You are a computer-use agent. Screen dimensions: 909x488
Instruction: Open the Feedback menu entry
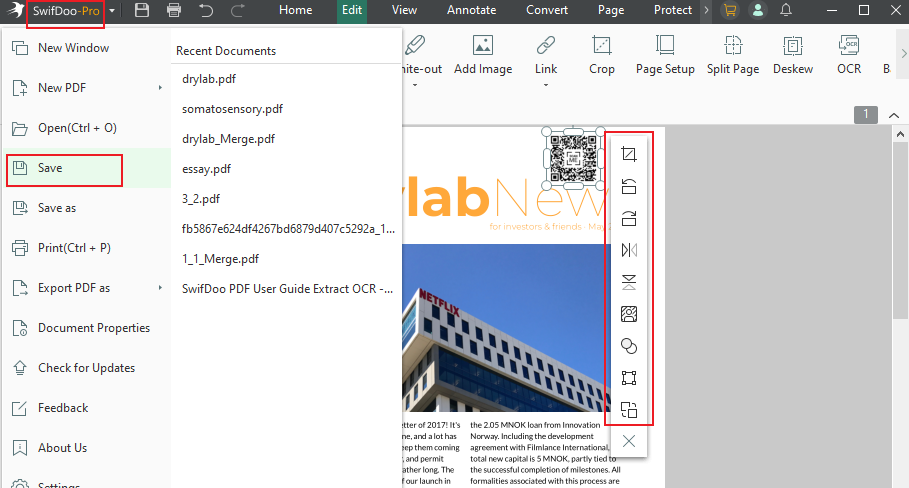87,408
